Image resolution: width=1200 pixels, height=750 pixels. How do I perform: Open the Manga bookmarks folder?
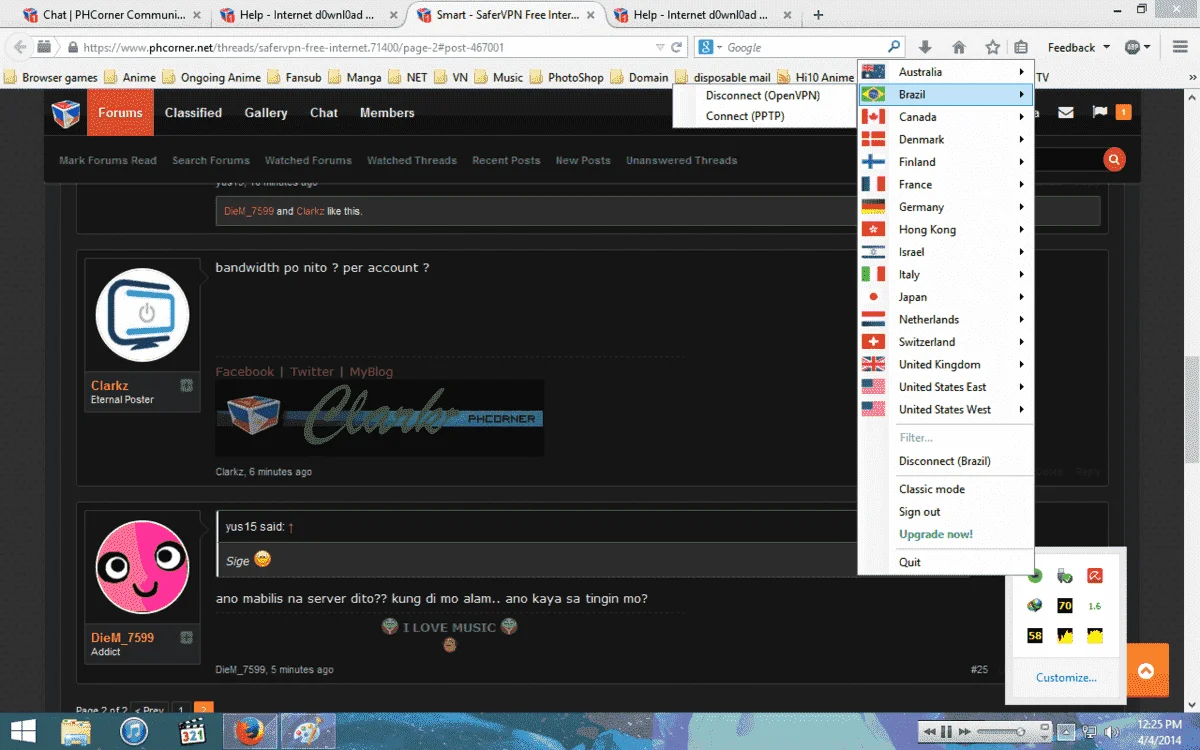(x=355, y=77)
